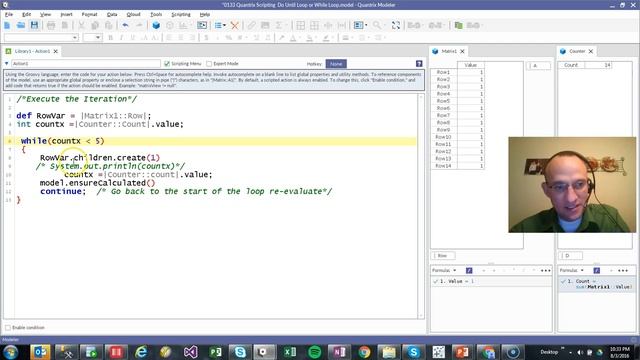Select the Row14 header in Matrix1
This screenshot has height=360, width=640.
tap(444, 166)
